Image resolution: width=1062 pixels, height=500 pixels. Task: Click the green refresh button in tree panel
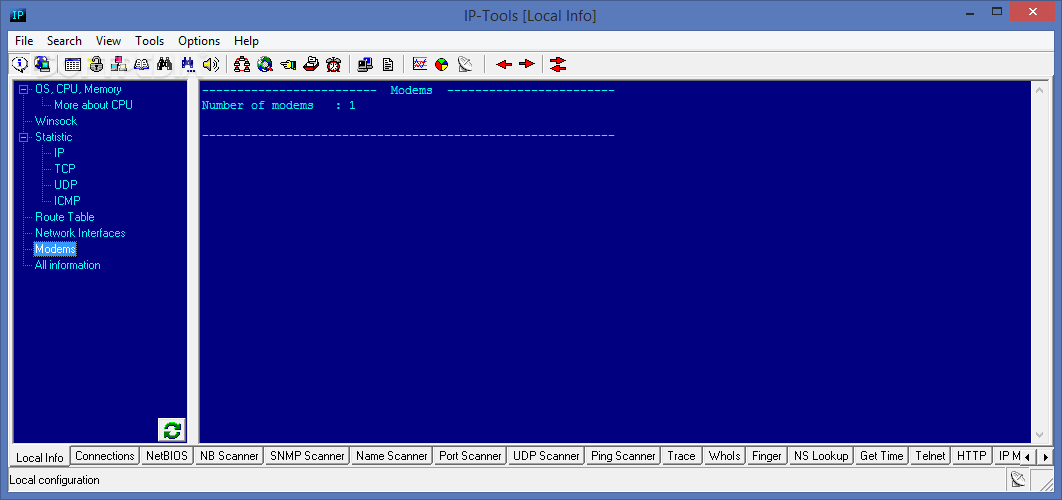coord(172,430)
